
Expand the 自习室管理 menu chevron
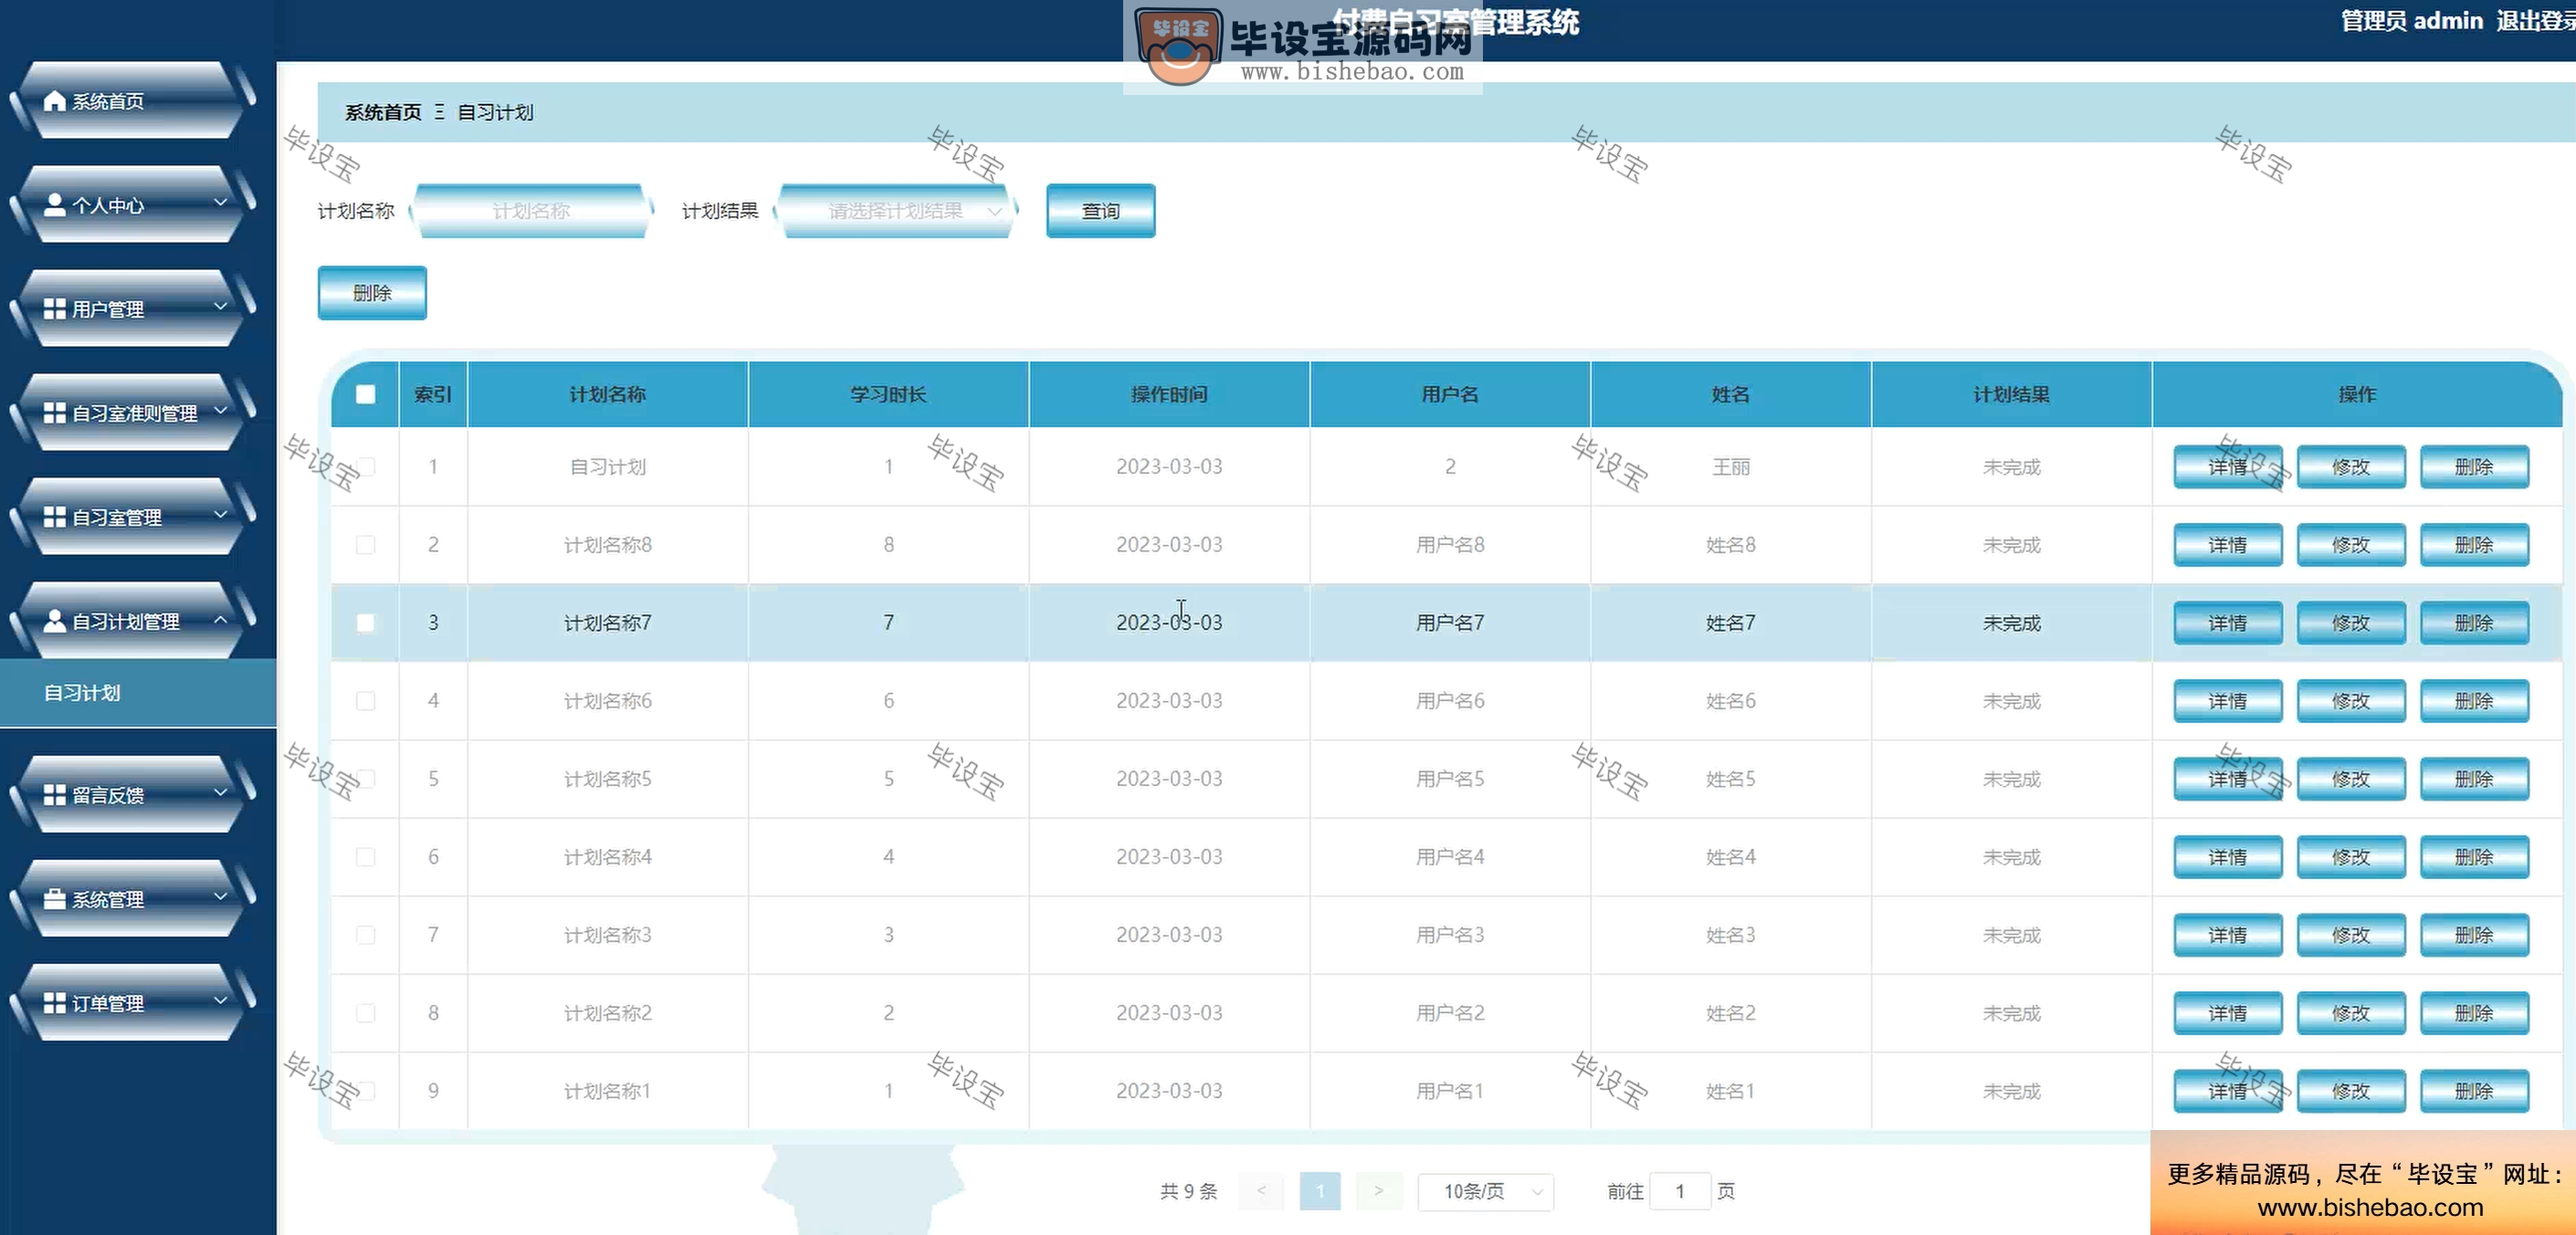(x=221, y=514)
